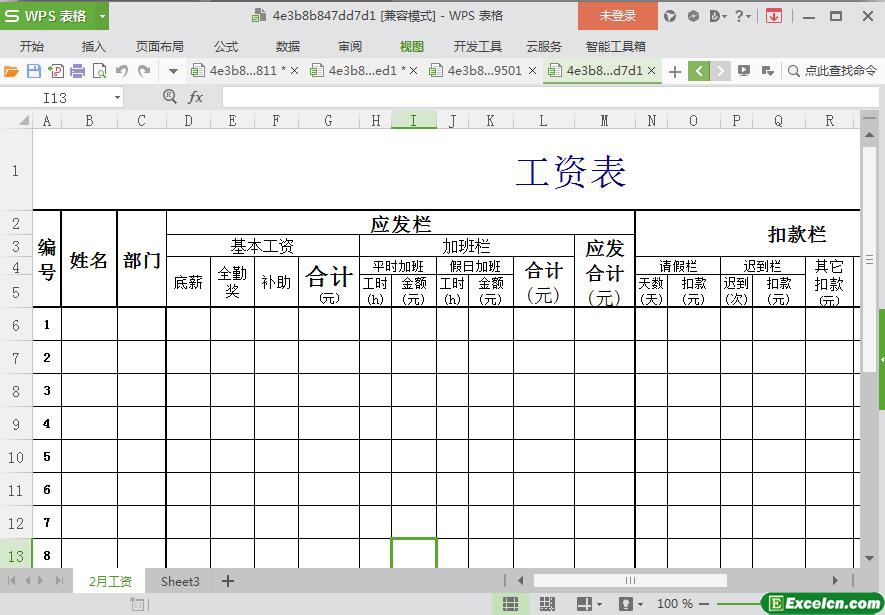The image size is (885, 615).
Task: Click the red download arrow icon
Action: pyautogui.click(x=773, y=16)
